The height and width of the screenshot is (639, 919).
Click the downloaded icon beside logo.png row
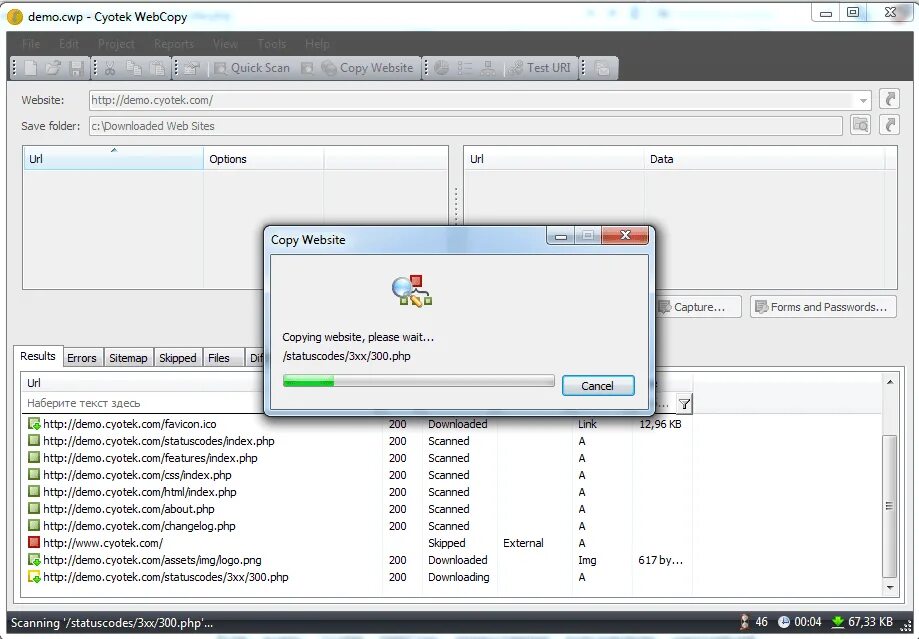(34, 560)
